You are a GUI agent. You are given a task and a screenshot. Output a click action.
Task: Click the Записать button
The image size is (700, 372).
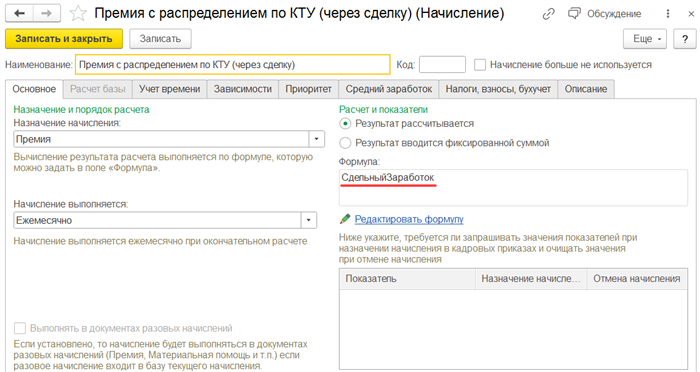pos(160,39)
